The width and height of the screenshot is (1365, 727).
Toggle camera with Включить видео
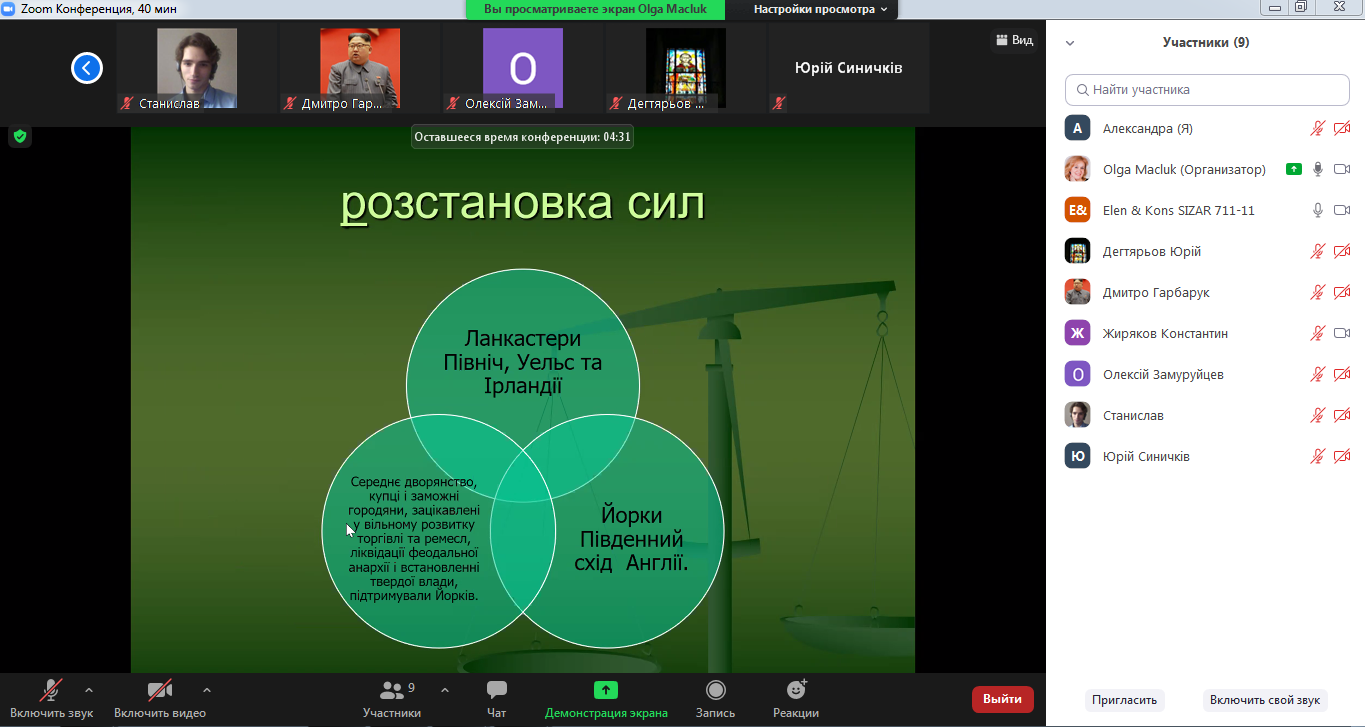click(x=159, y=691)
